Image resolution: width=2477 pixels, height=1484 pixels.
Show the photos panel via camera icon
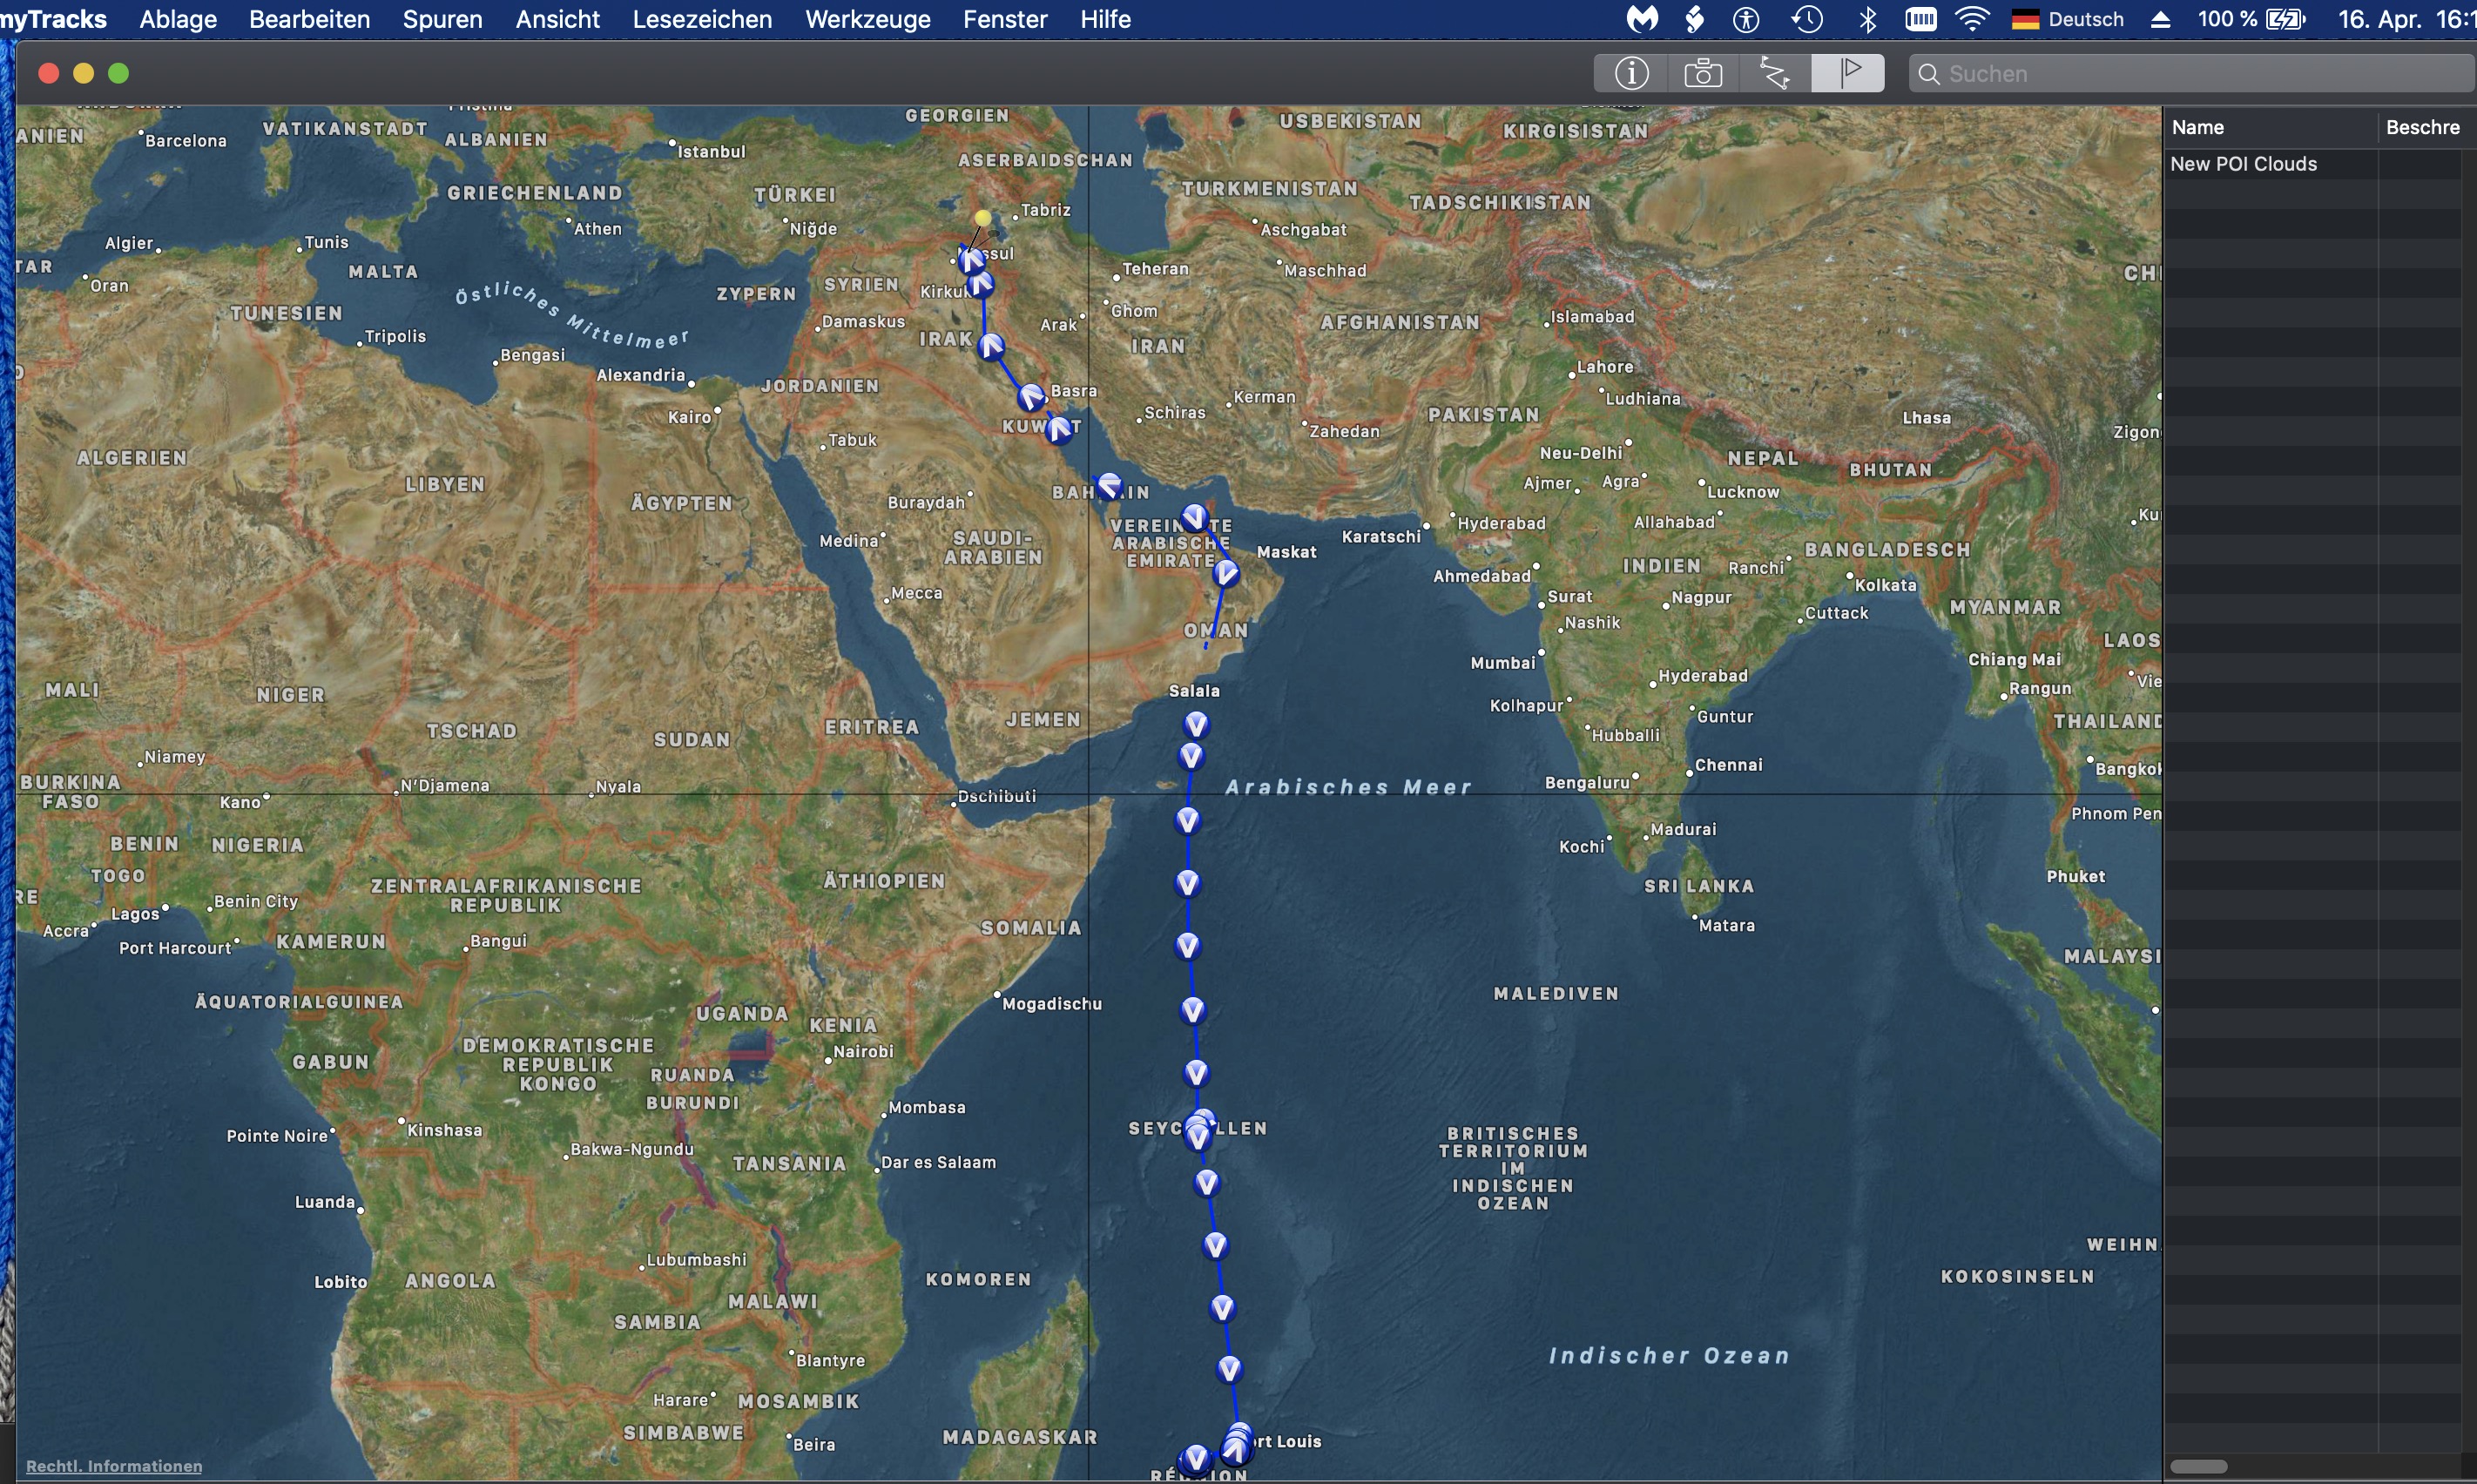(x=1703, y=73)
